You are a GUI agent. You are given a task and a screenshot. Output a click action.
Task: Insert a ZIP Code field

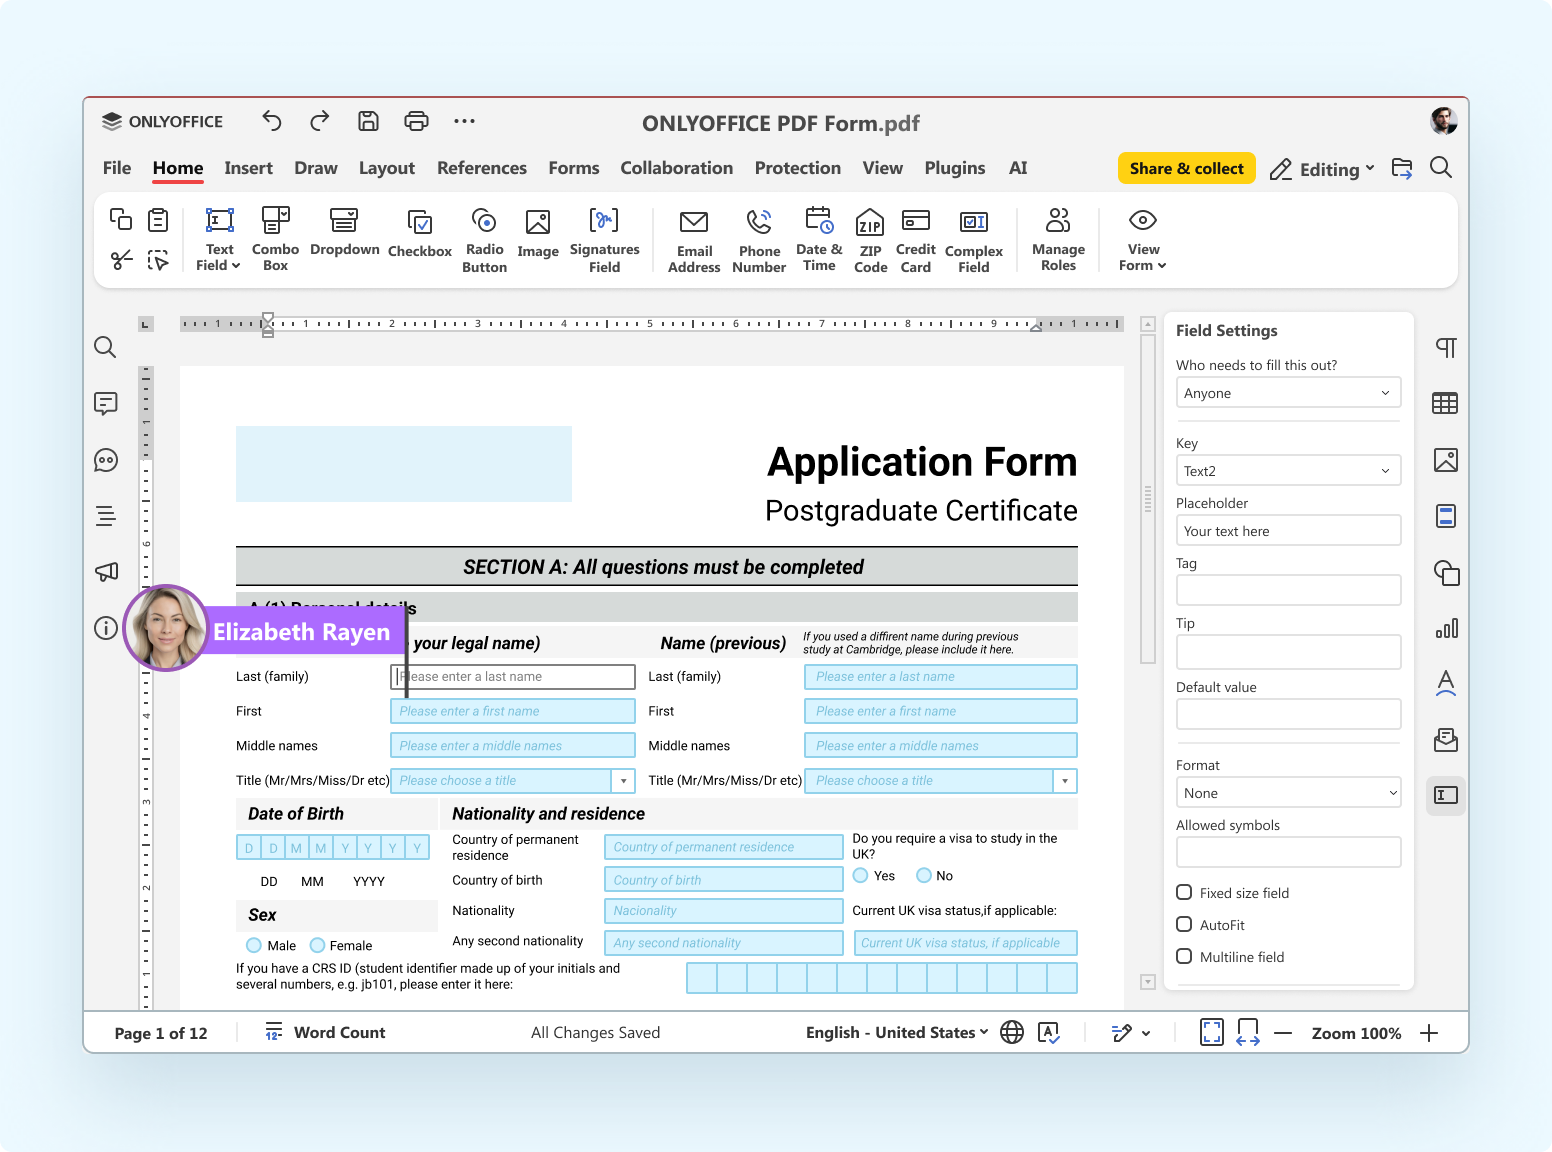(870, 241)
